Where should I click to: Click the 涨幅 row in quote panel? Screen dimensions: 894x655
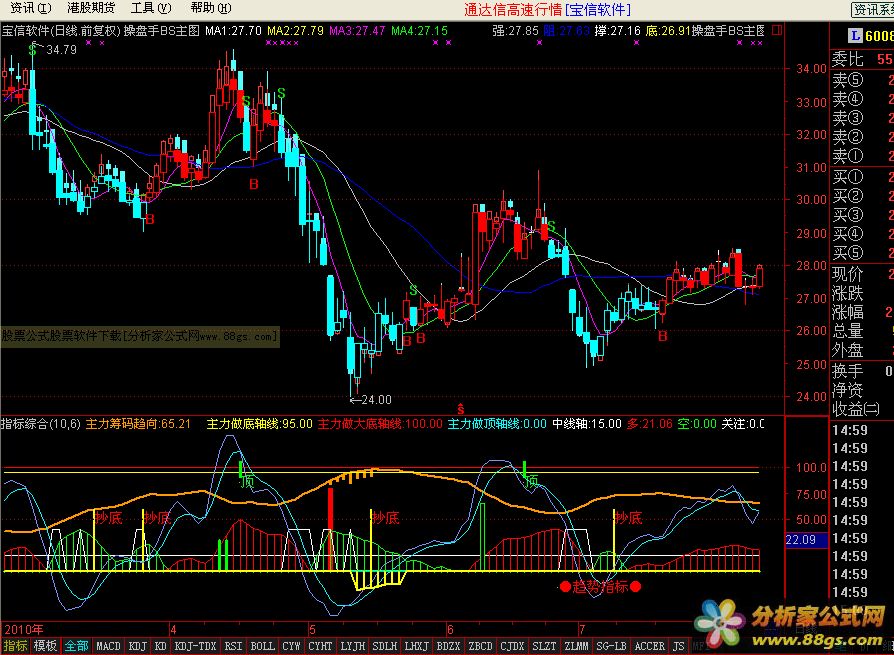click(x=862, y=312)
